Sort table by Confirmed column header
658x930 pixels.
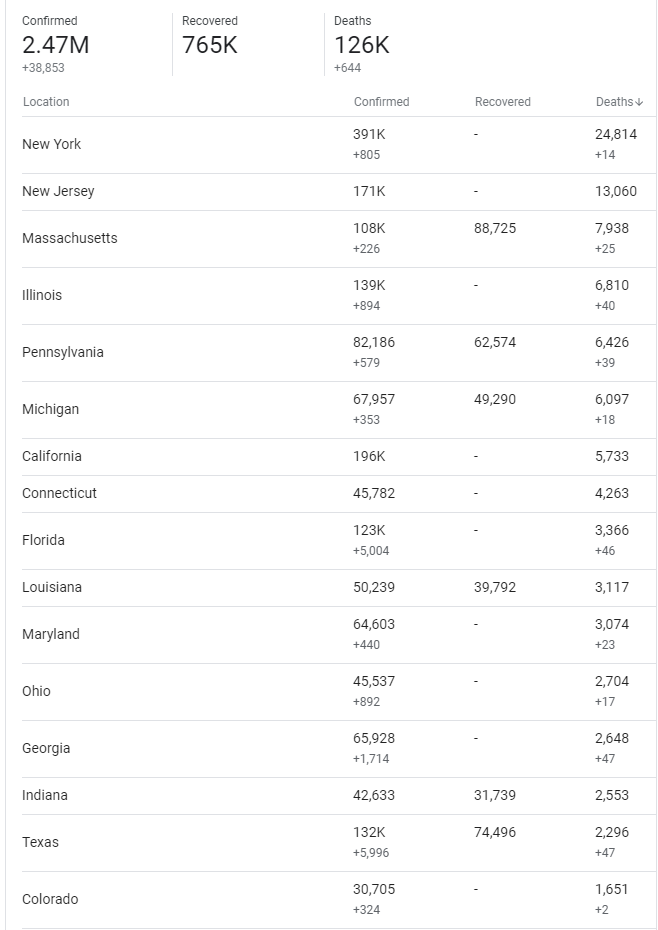click(381, 102)
